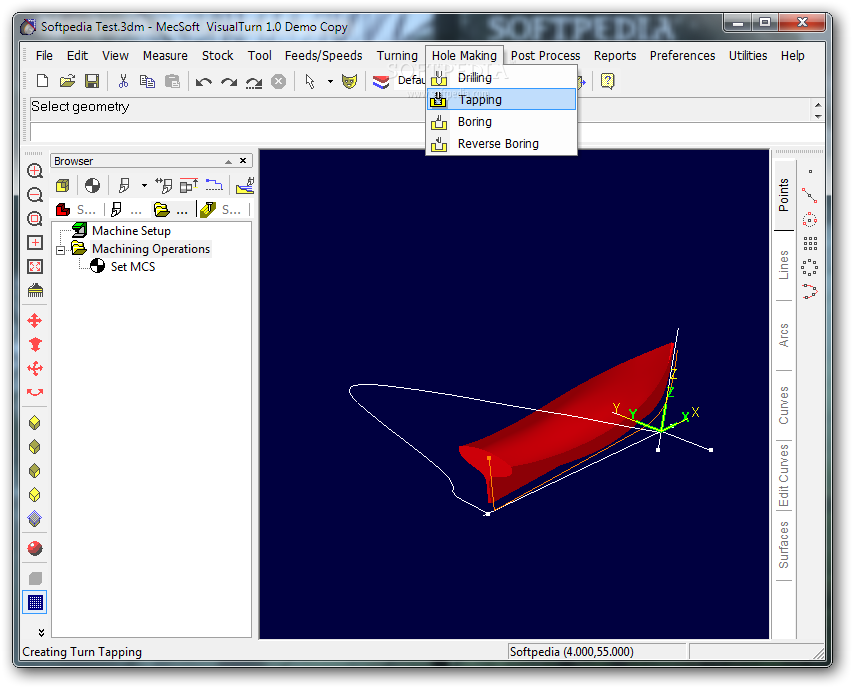Click the red shaded sphere icon
Viewport: 853px width, 688px height.
35,548
